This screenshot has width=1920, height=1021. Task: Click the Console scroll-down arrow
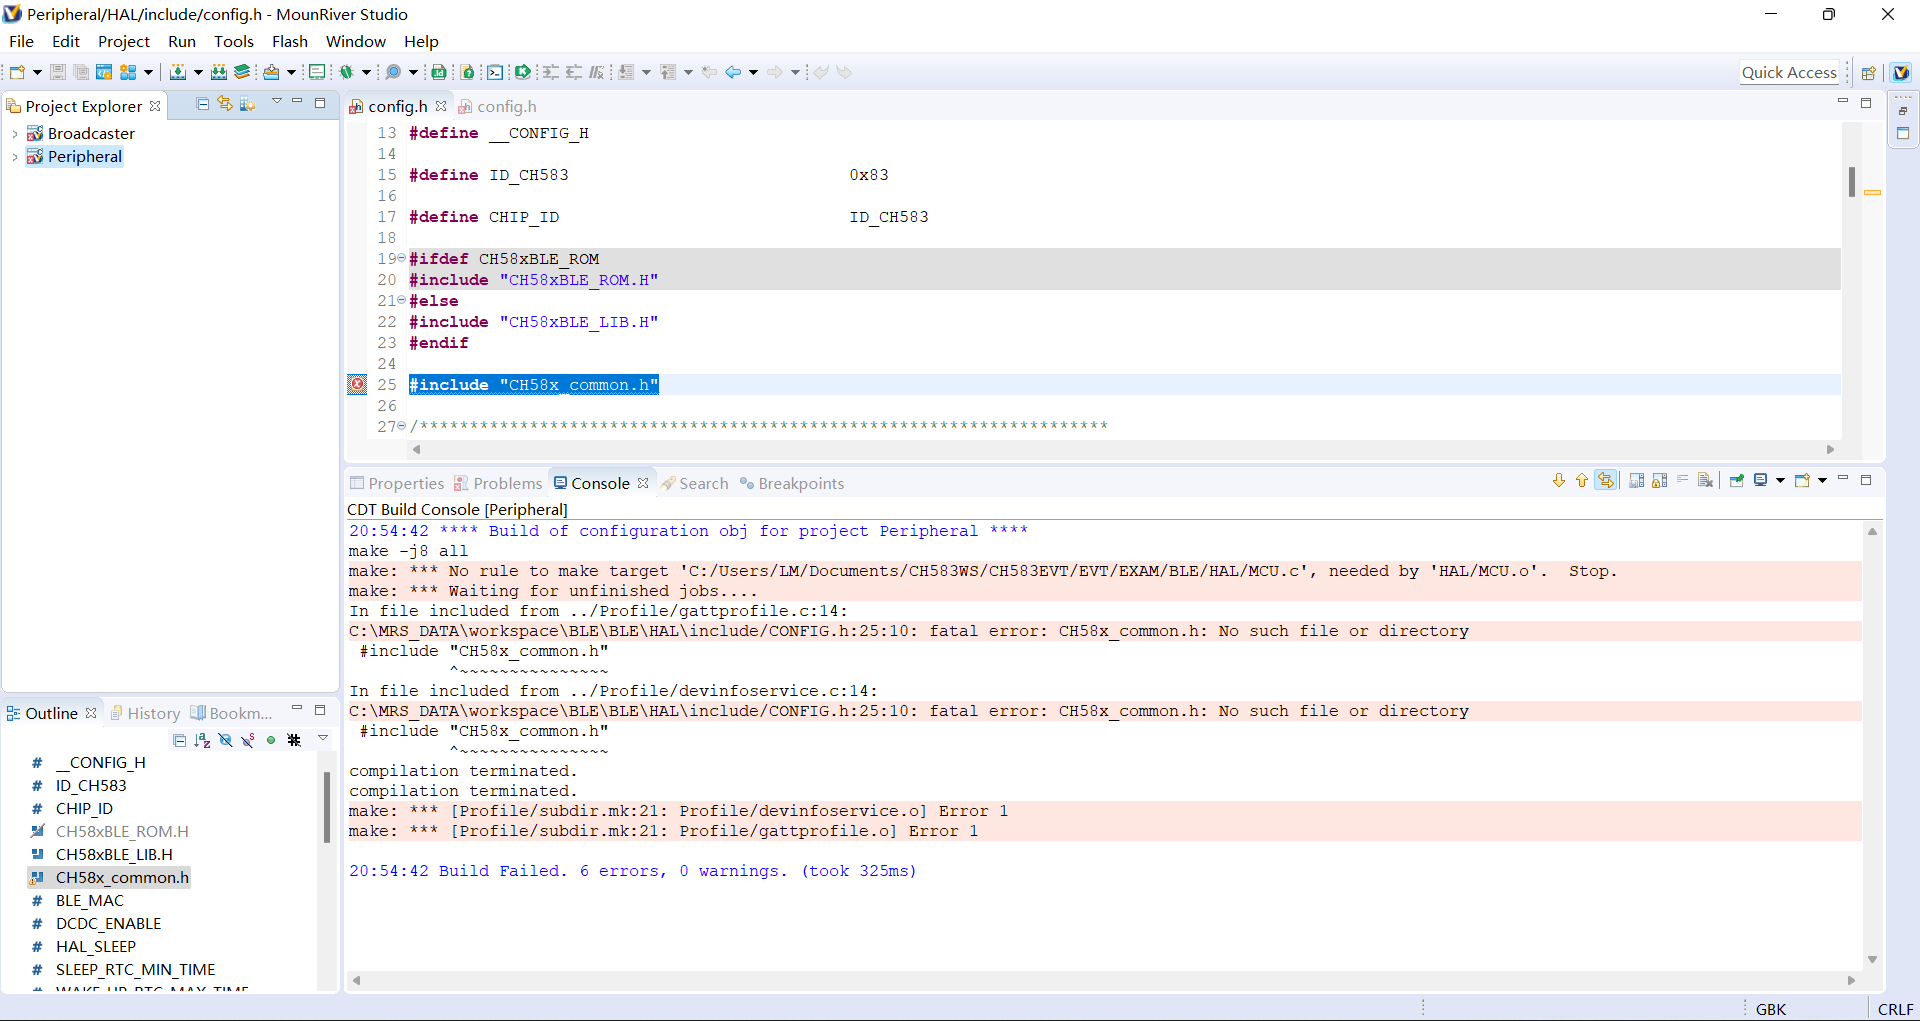tap(1872, 959)
